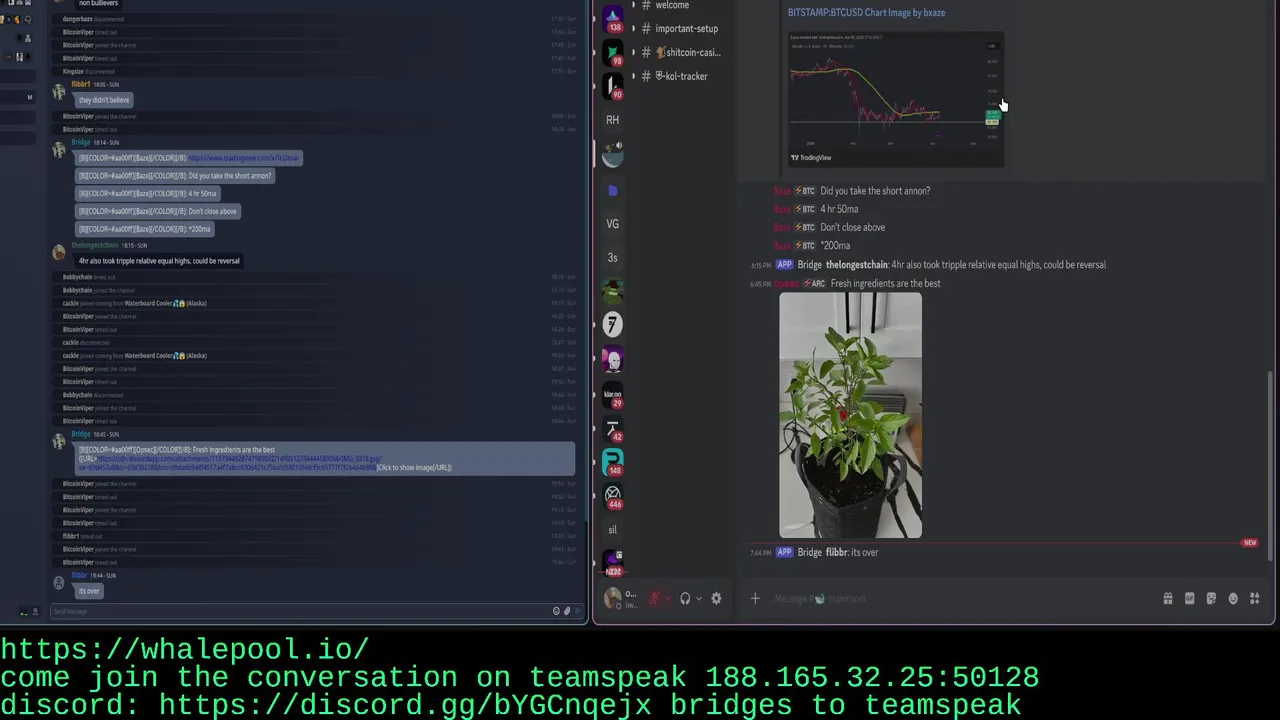Image resolution: width=1280 pixels, height=720 pixels.
Task: Toggle deafen headphones in Discord
Action: point(685,598)
